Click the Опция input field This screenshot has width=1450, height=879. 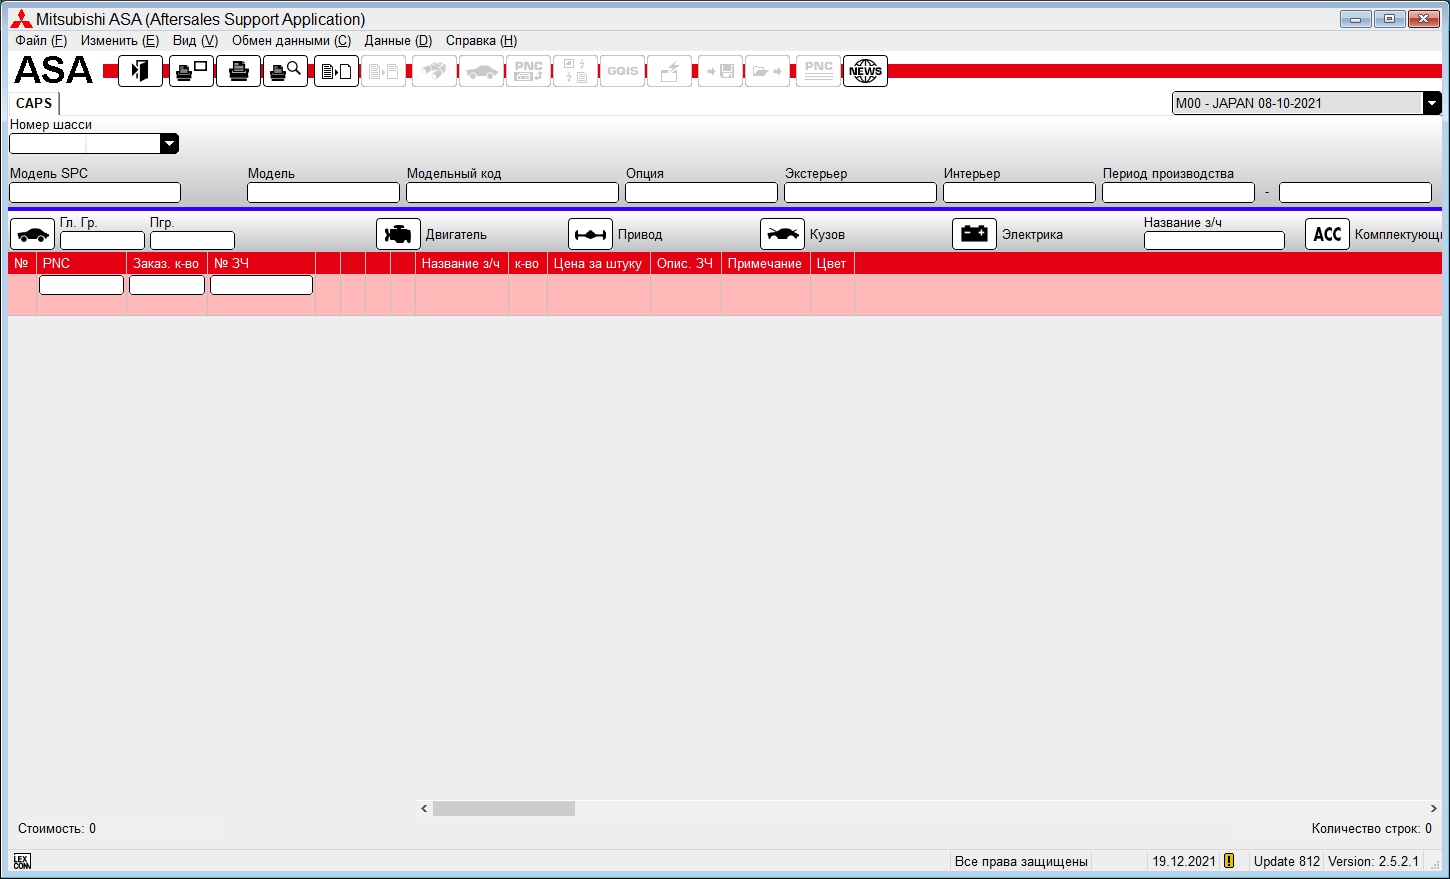701,193
